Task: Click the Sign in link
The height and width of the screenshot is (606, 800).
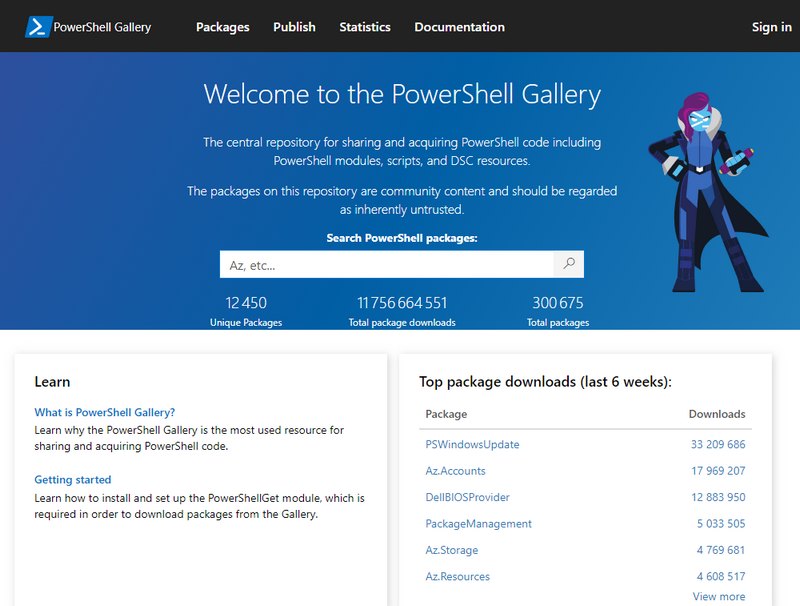Action: click(771, 27)
